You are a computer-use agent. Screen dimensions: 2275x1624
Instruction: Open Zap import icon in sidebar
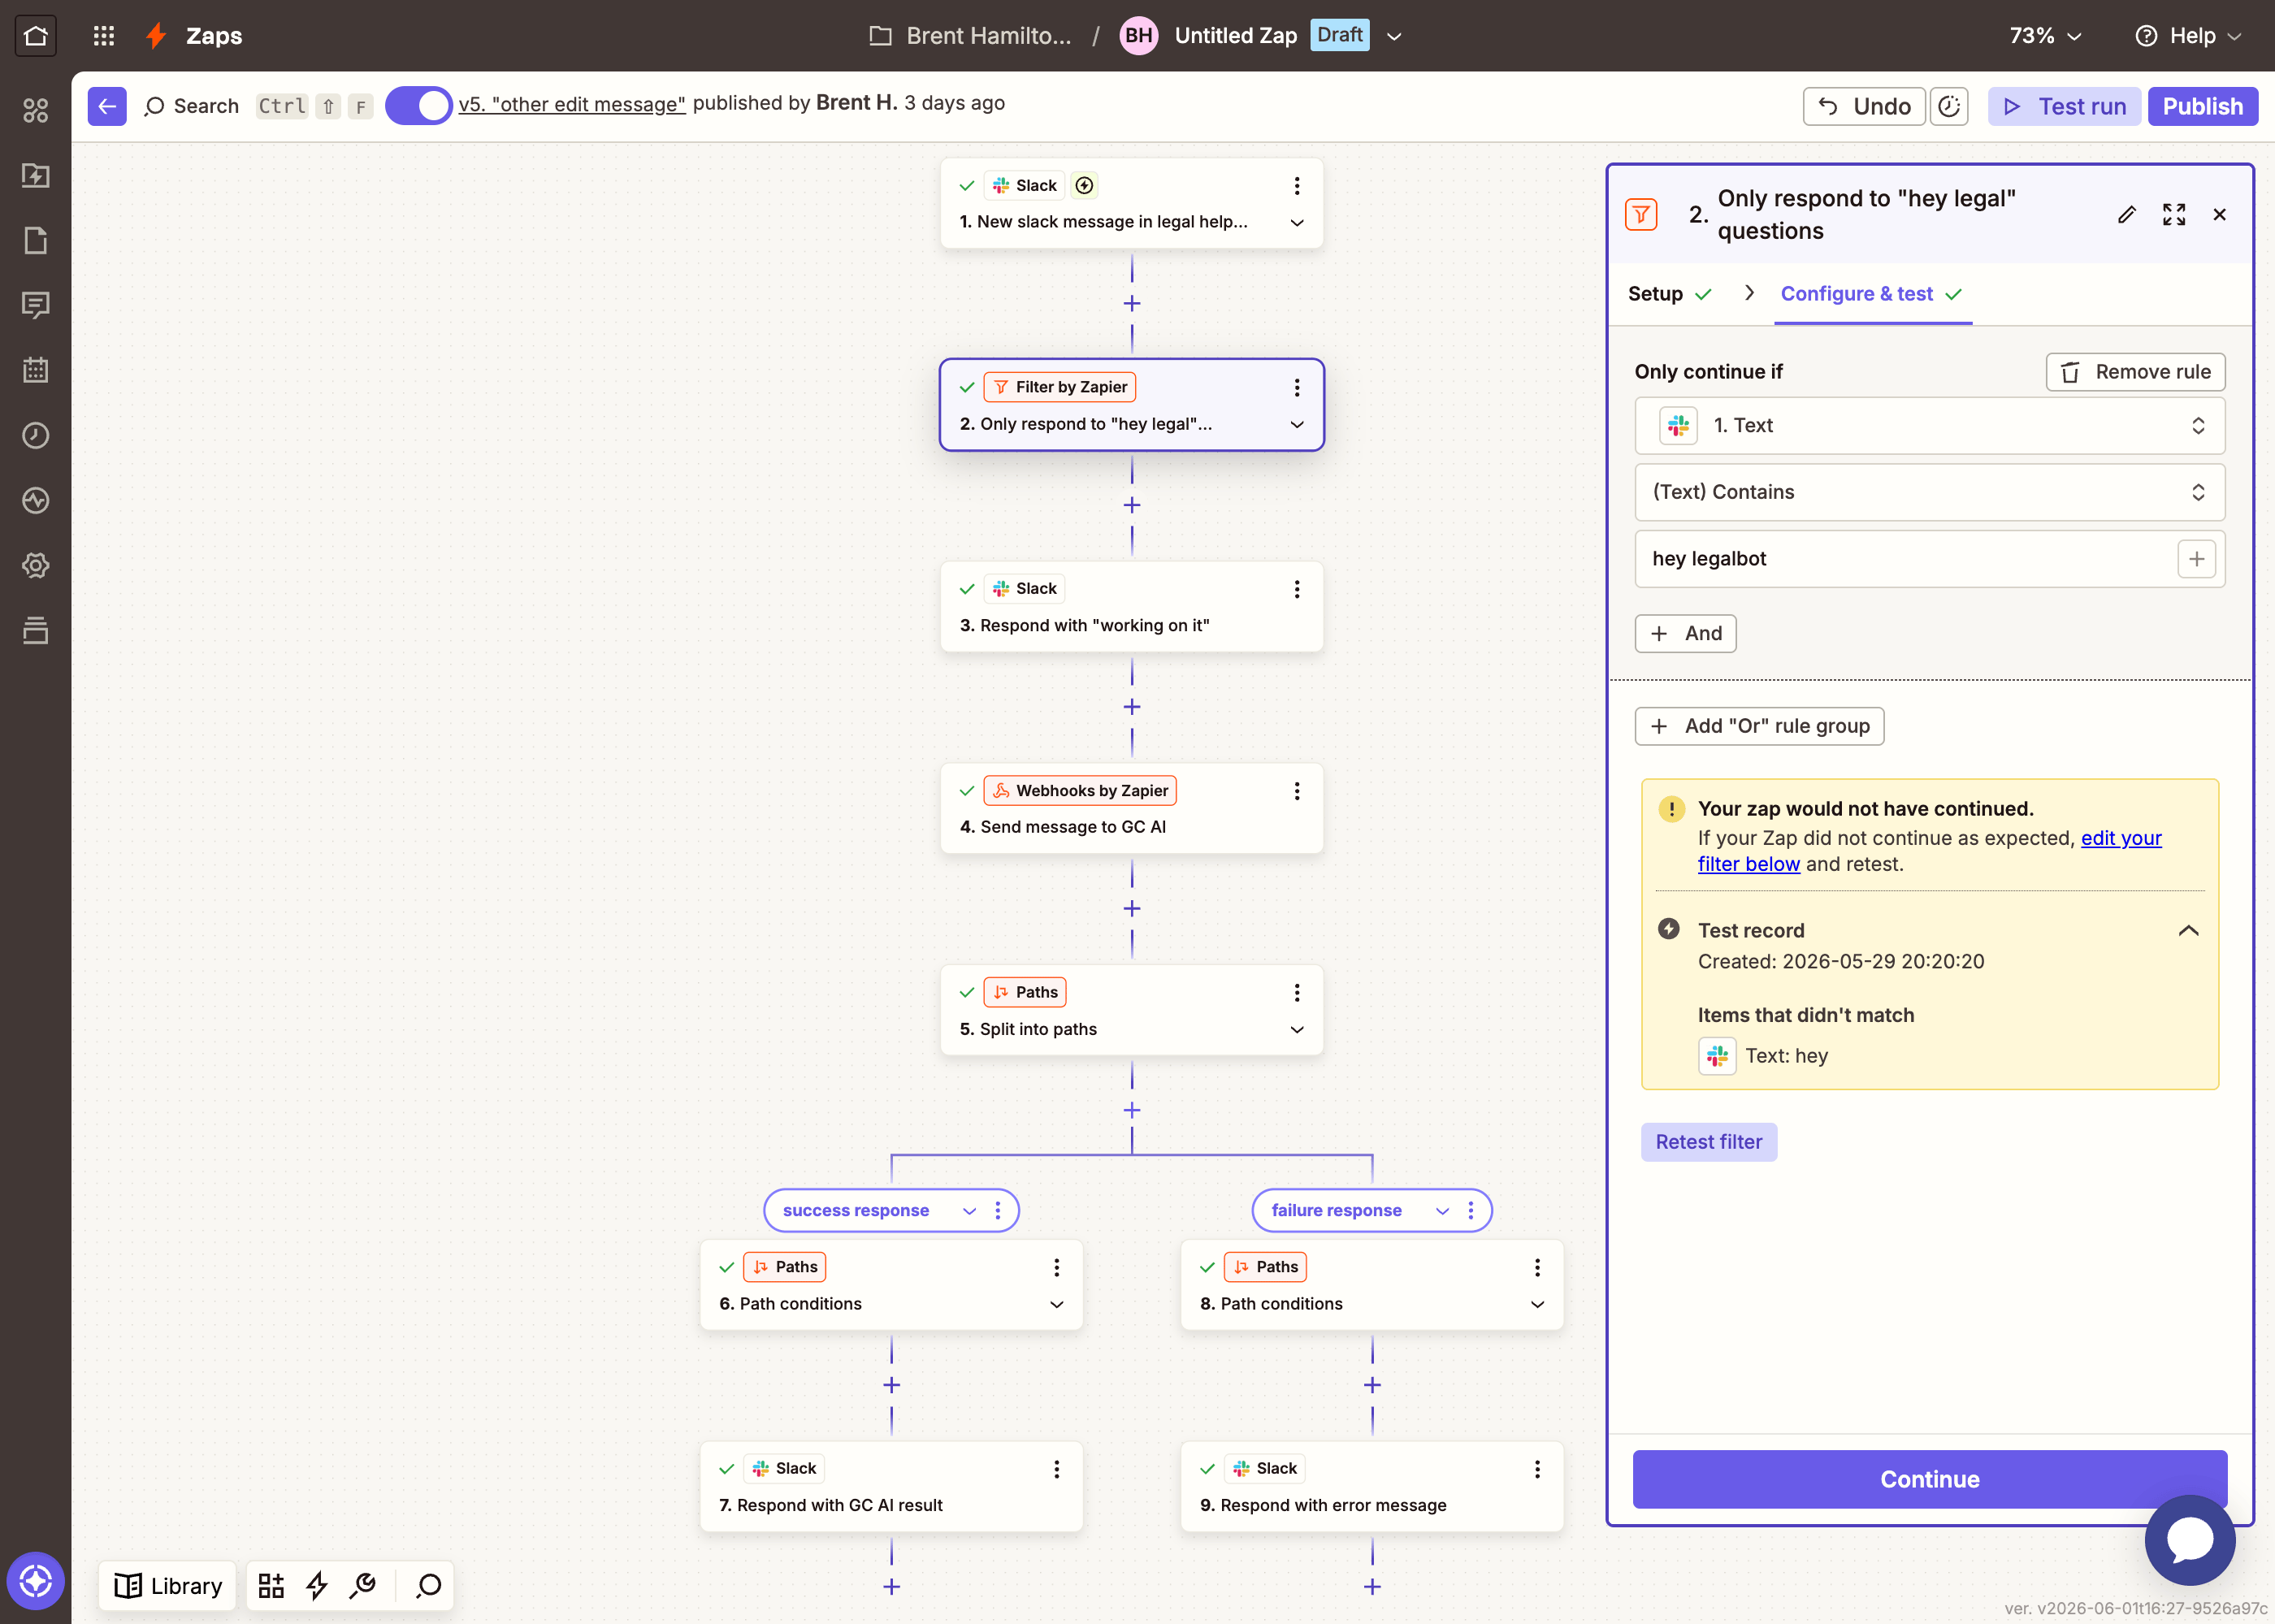[x=36, y=175]
